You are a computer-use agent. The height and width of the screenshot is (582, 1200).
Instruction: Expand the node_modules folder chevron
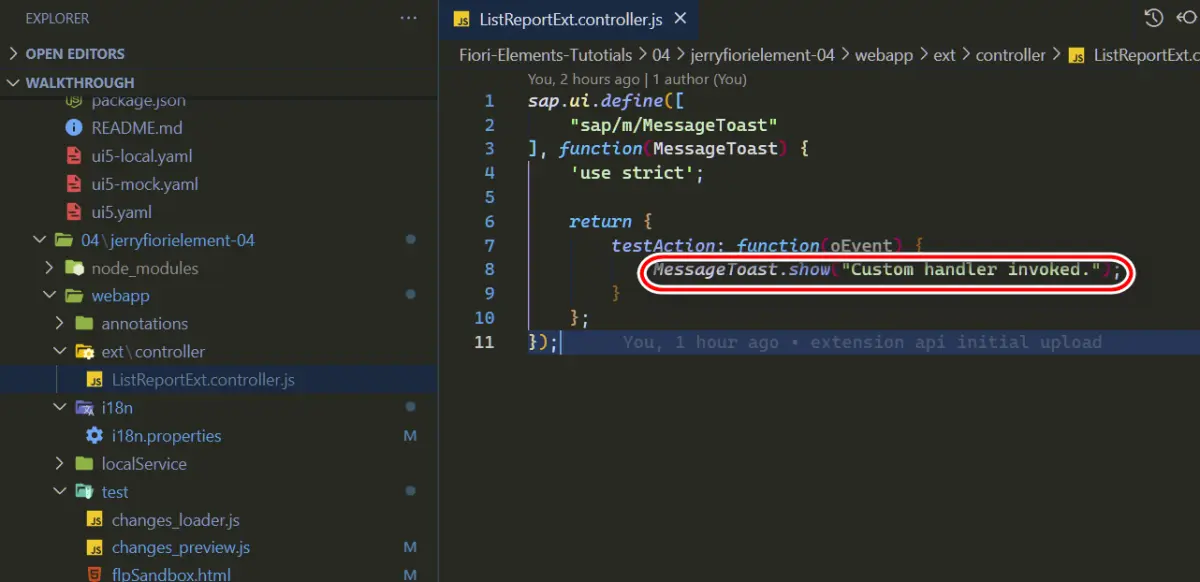[x=49, y=268]
